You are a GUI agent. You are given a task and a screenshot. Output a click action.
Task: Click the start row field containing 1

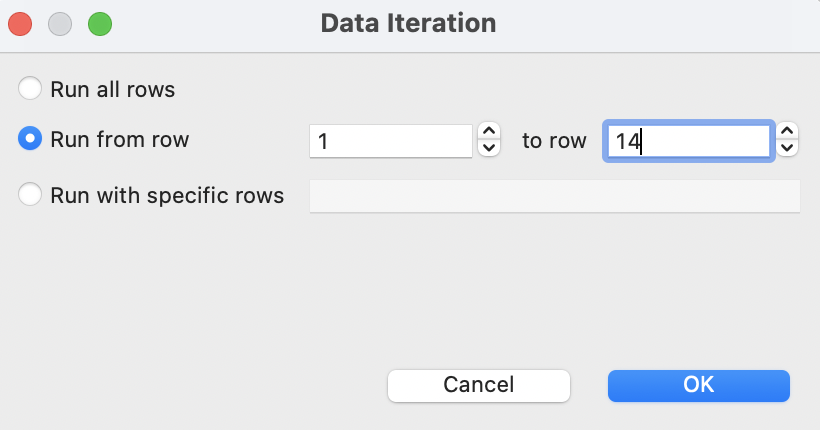coord(390,141)
